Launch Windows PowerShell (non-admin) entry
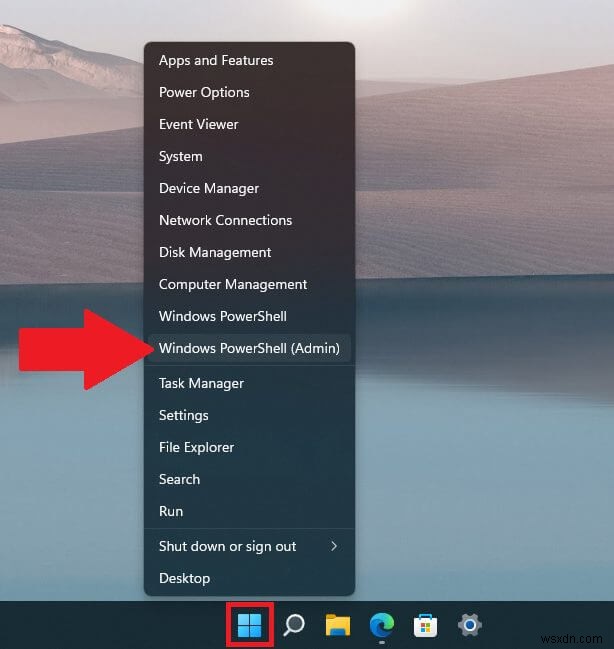This screenshot has width=614, height=649. [249, 316]
